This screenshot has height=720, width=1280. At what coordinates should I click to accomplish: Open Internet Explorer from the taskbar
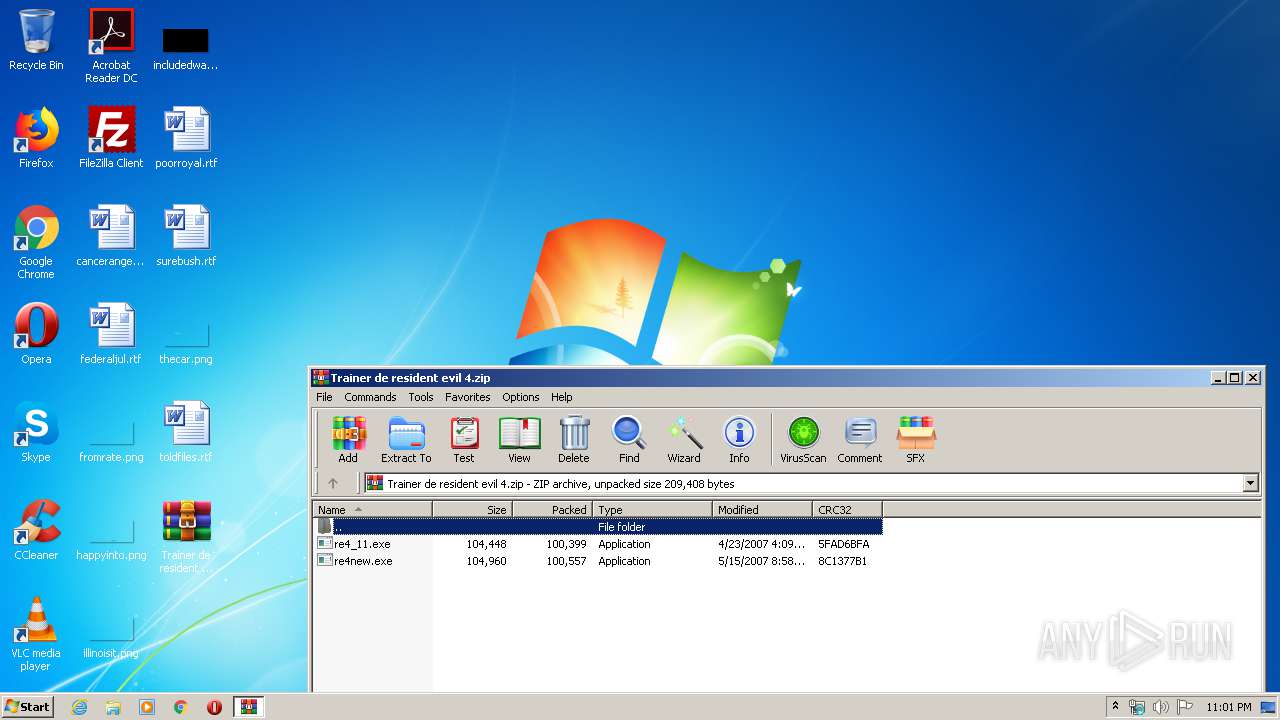coord(79,707)
